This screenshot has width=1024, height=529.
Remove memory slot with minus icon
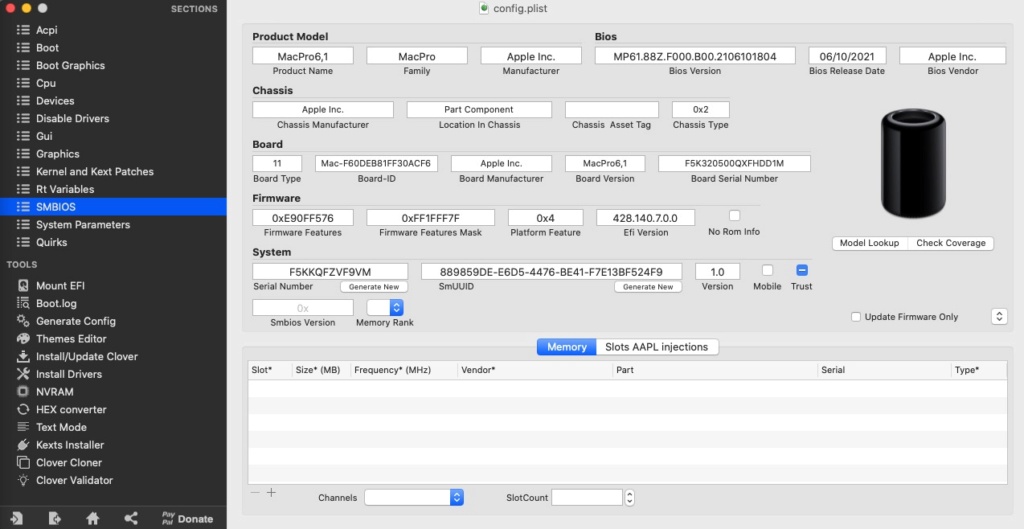pos(255,492)
